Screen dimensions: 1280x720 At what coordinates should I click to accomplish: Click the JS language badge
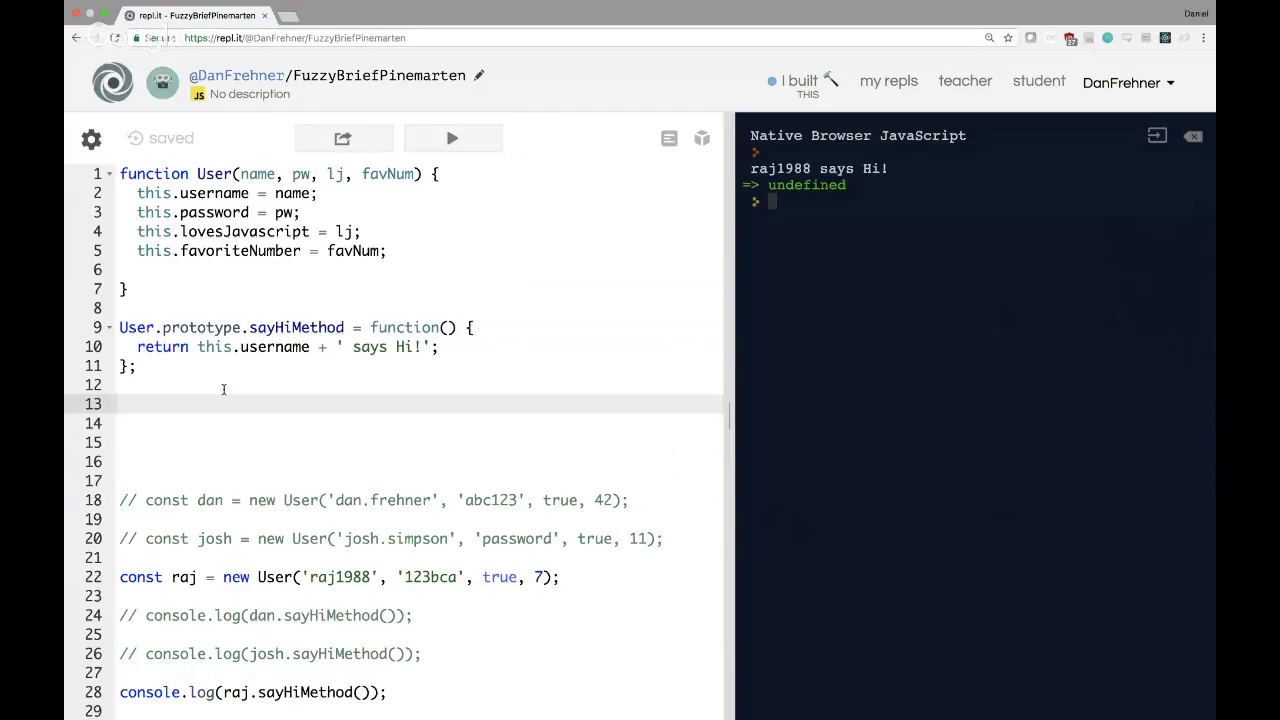198,94
